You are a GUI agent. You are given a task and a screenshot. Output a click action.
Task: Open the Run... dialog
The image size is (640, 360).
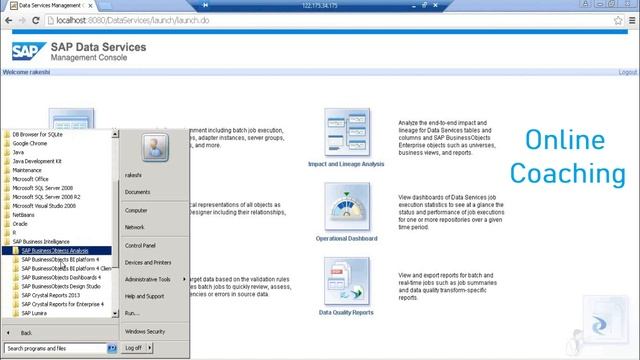click(132, 313)
